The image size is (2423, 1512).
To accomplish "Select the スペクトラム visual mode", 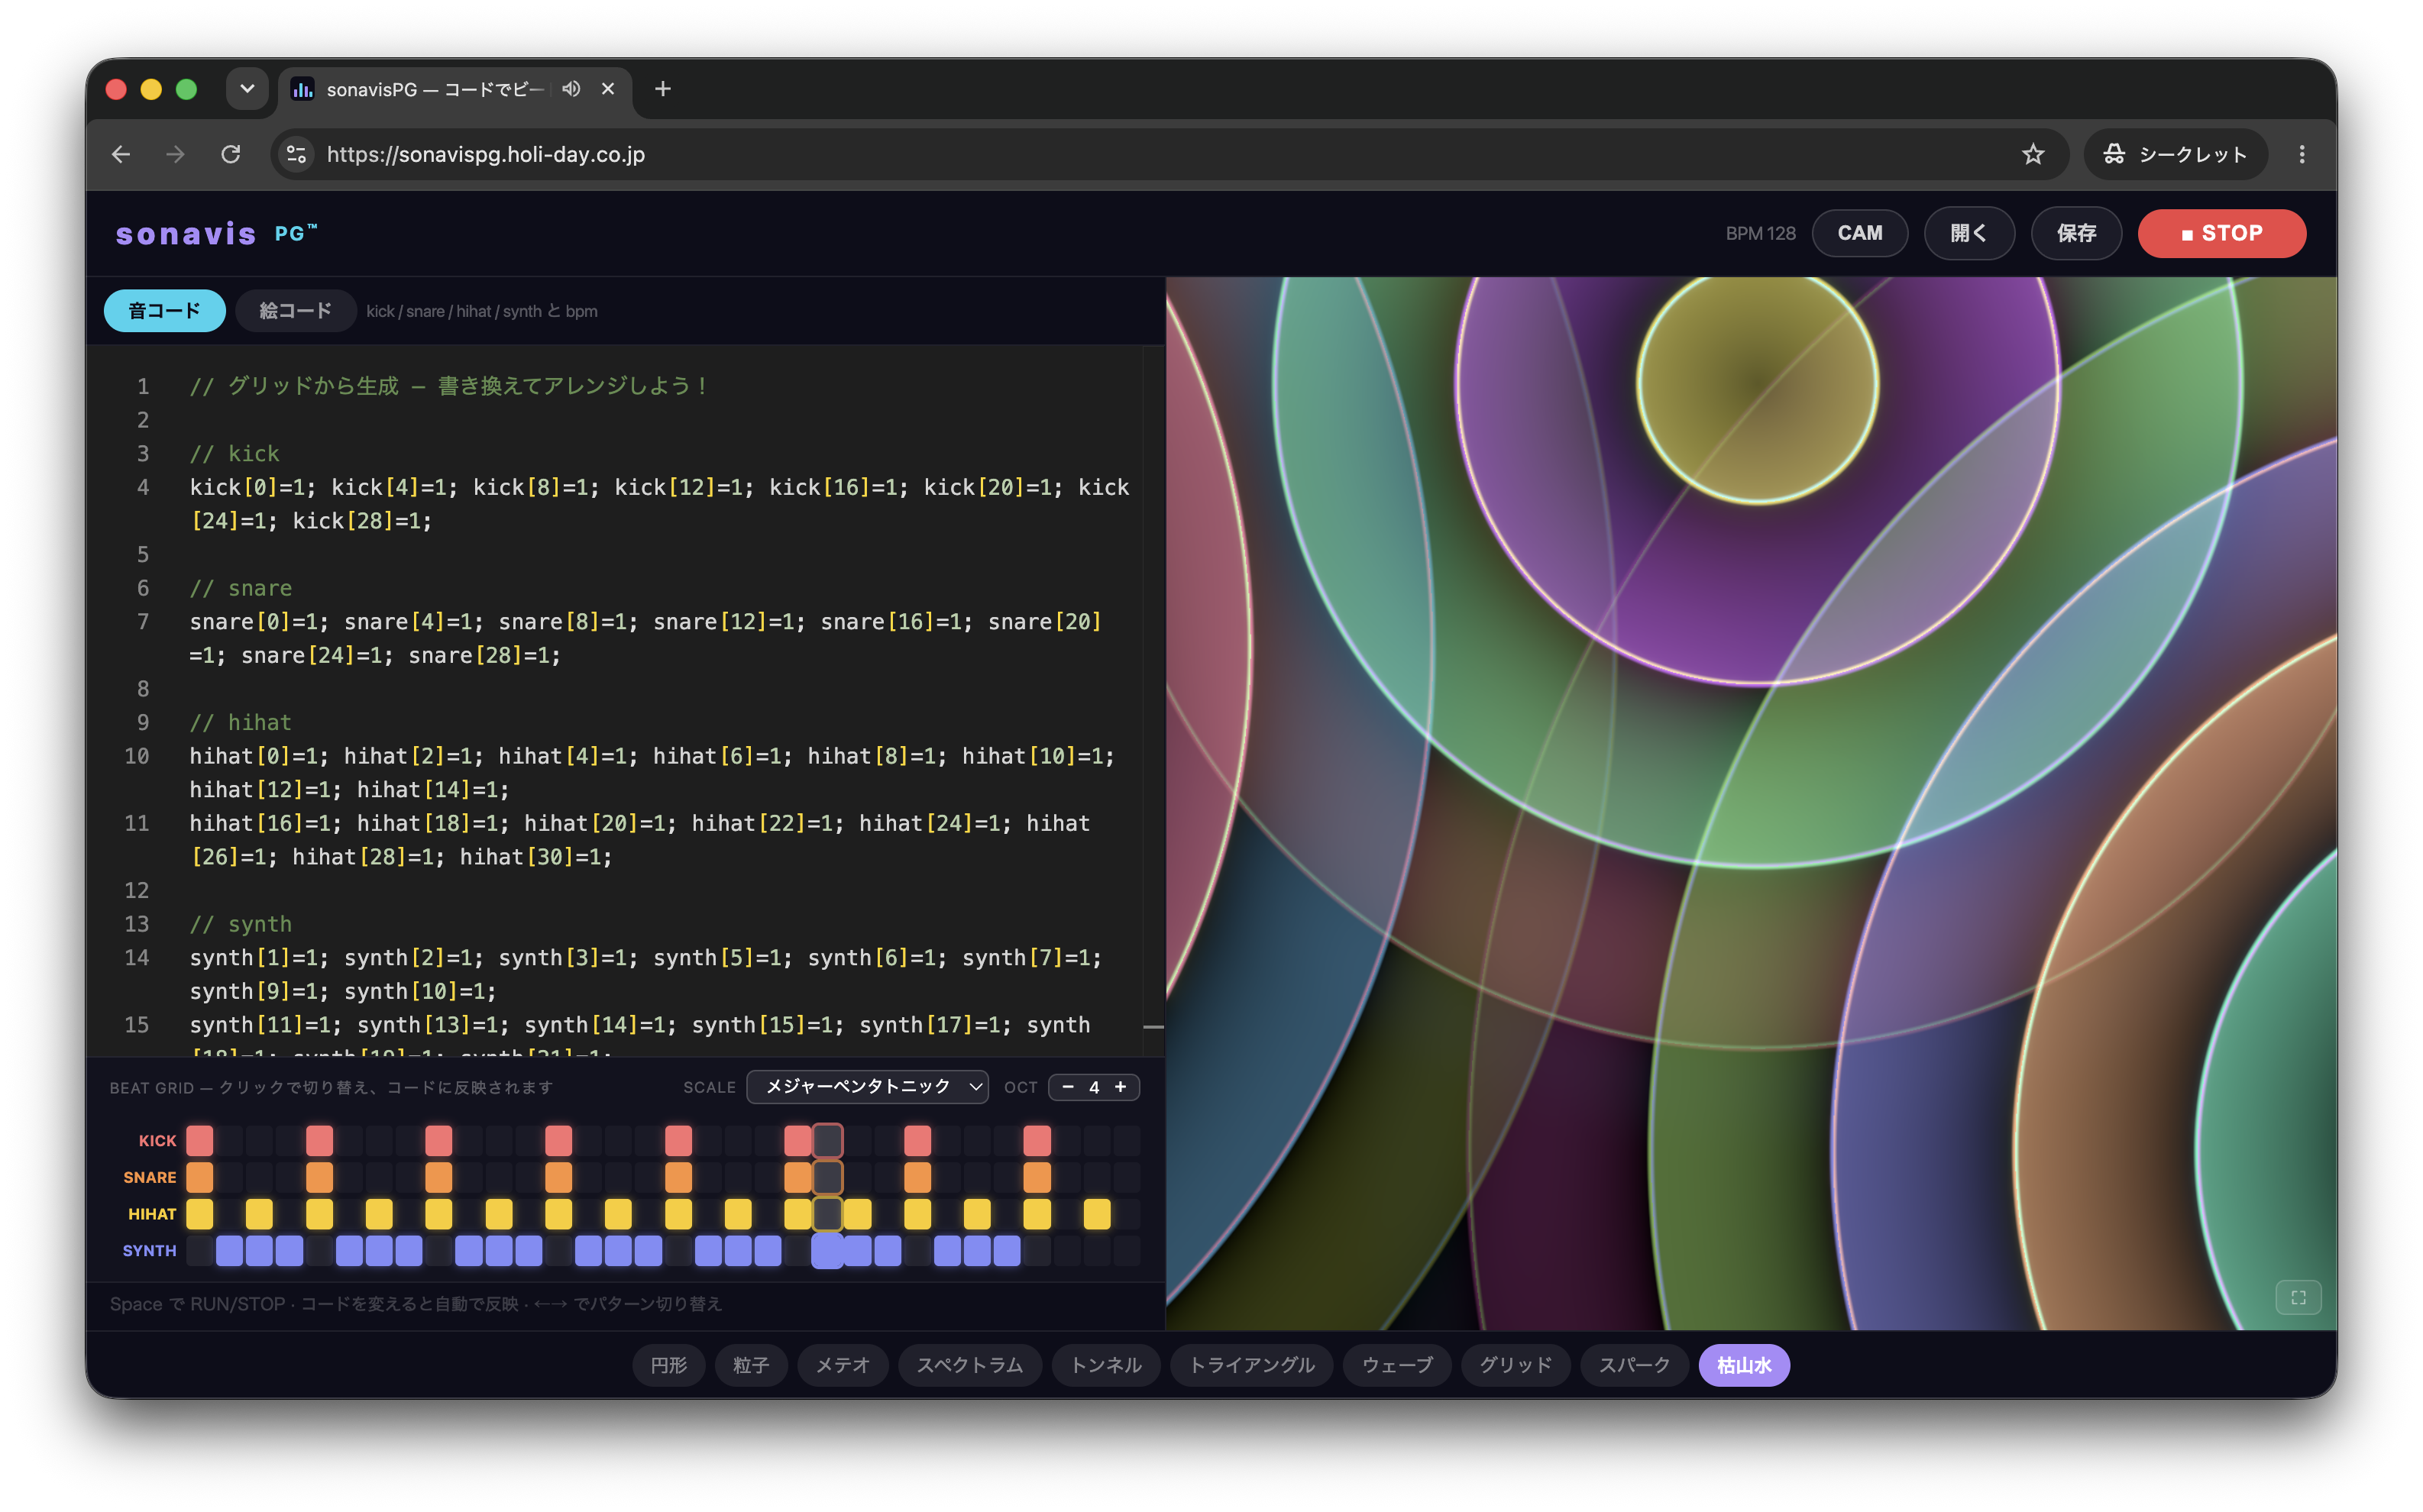I will (970, 1365).
